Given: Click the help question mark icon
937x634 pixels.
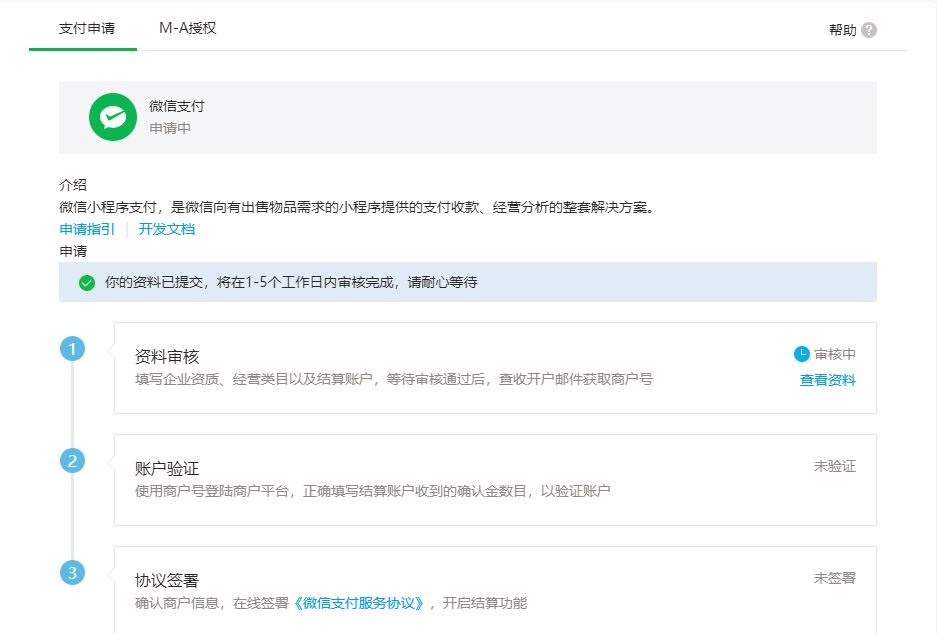Looking at the screenshot, I should (x=869, y=30).
